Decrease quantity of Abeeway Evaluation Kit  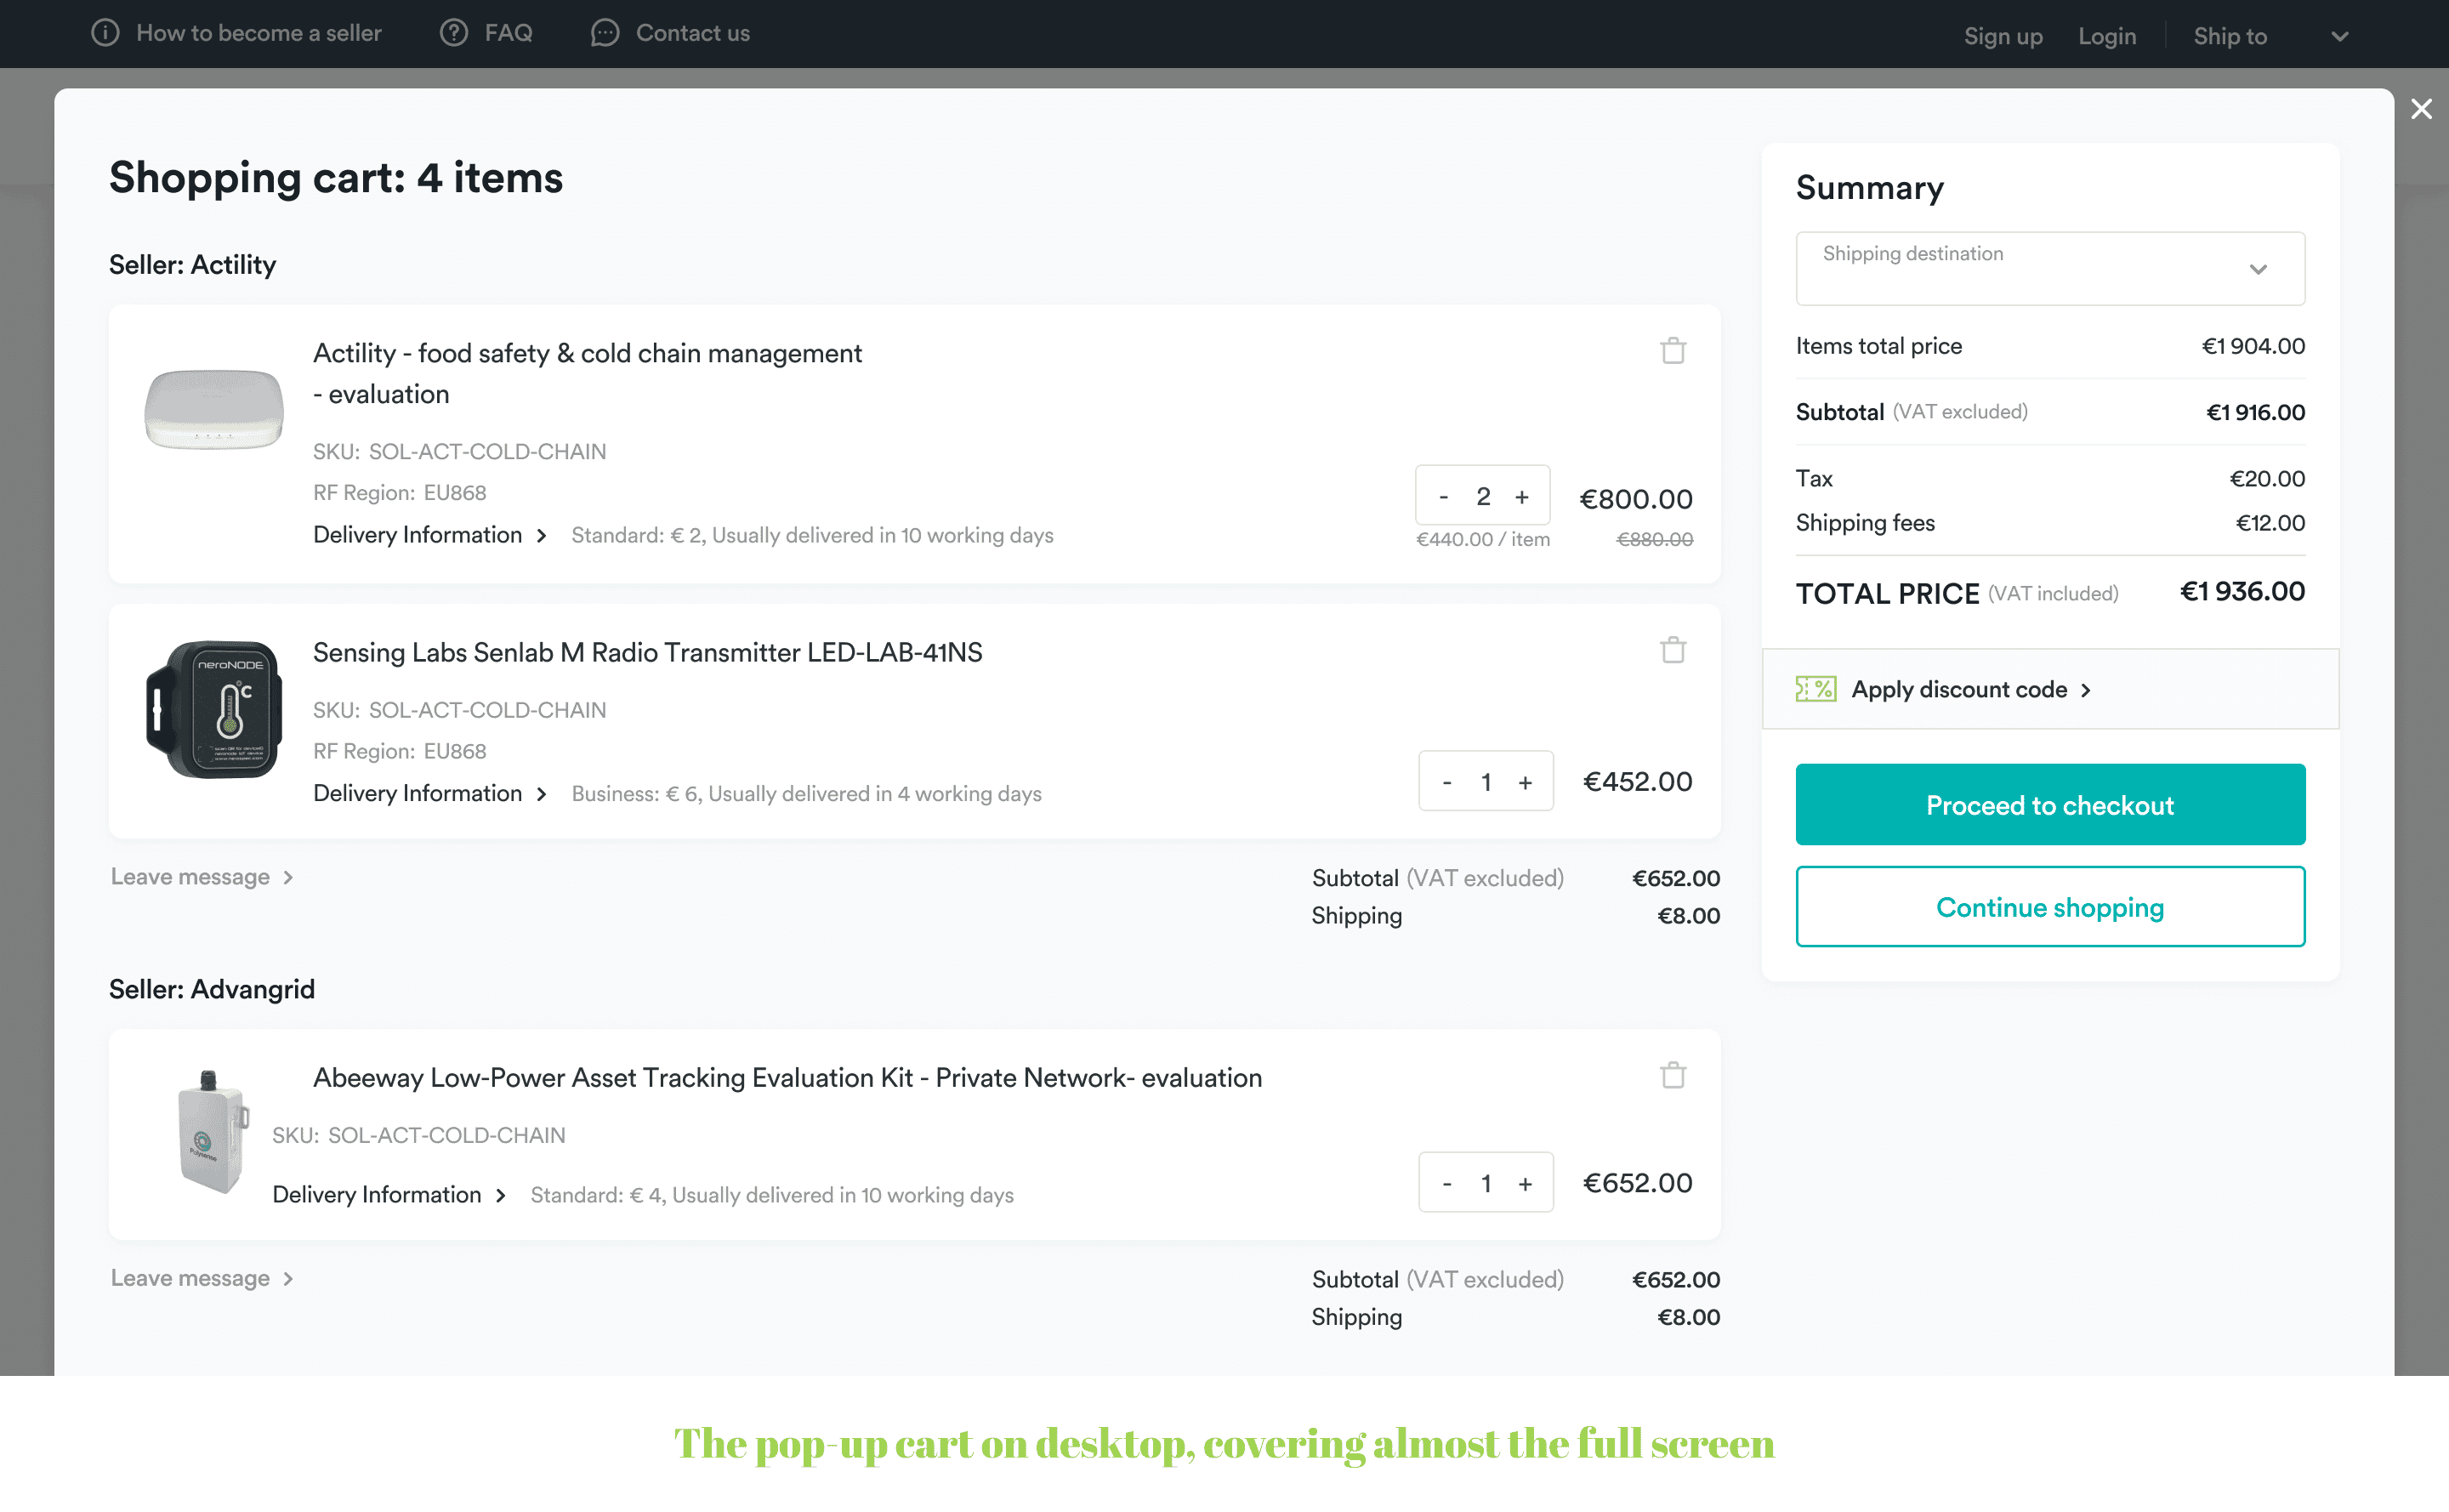click(1447, 1184)
